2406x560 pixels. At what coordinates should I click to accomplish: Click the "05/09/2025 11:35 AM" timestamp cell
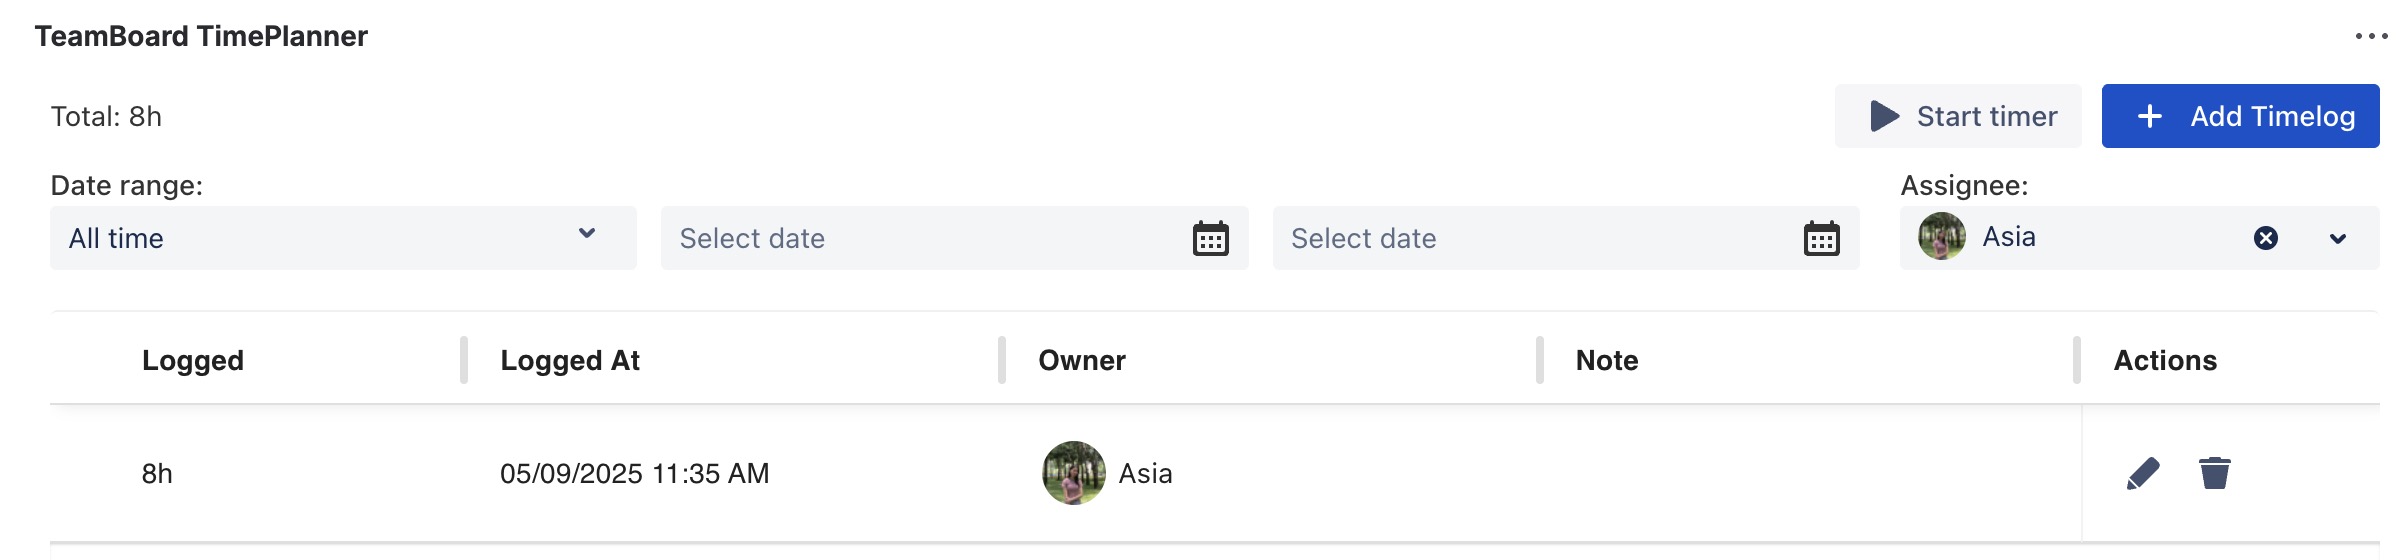(x=635, y=473)
